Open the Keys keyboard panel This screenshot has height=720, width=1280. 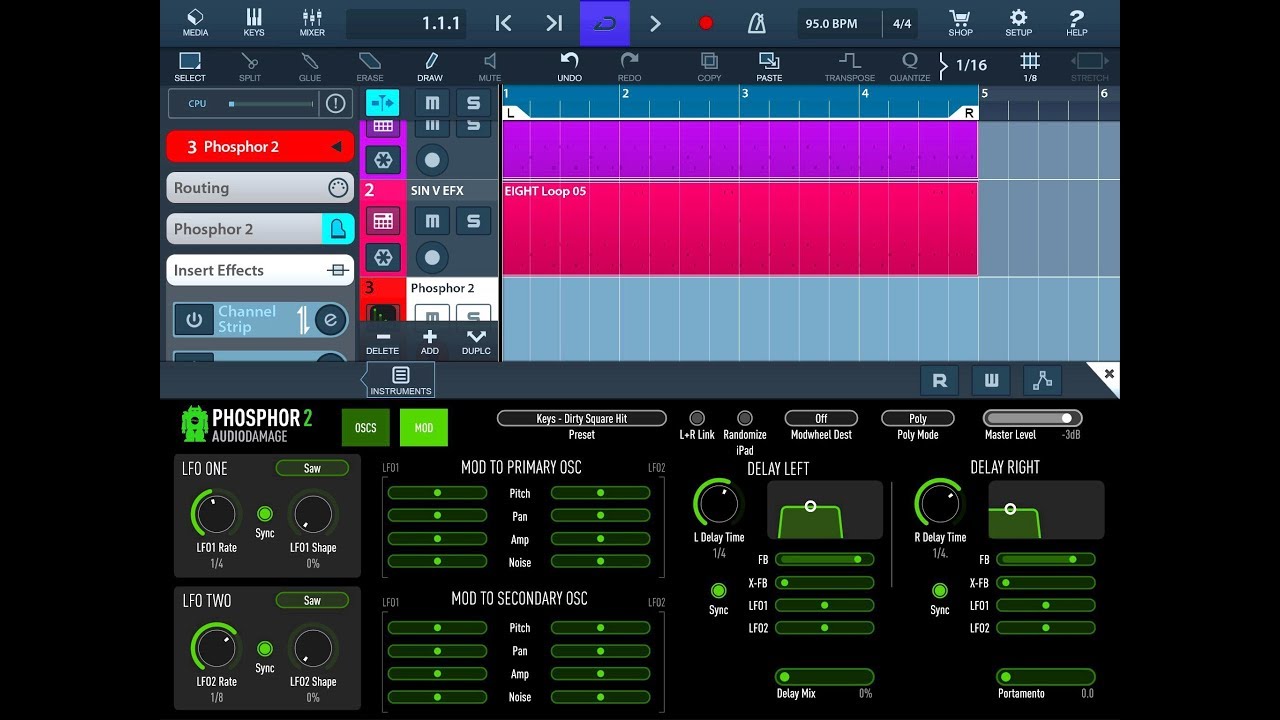click(254, 22)
